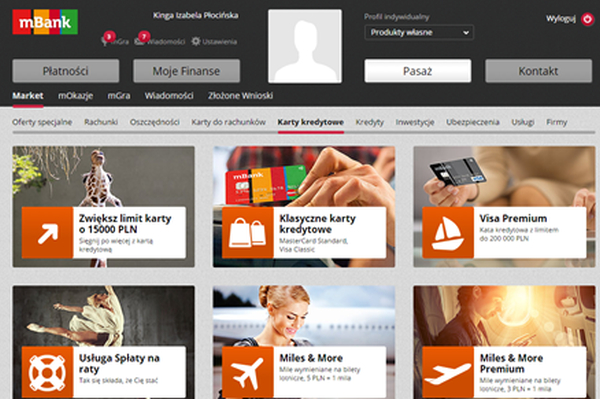
Task: Click the orange arrow icon on Zwiększ limit karty
Action: point(47,233)
